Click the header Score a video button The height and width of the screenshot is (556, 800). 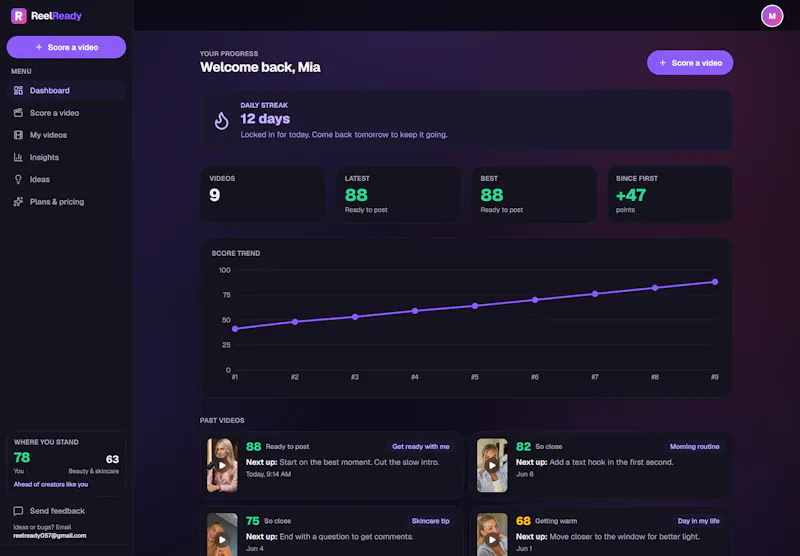pos(690,63)
